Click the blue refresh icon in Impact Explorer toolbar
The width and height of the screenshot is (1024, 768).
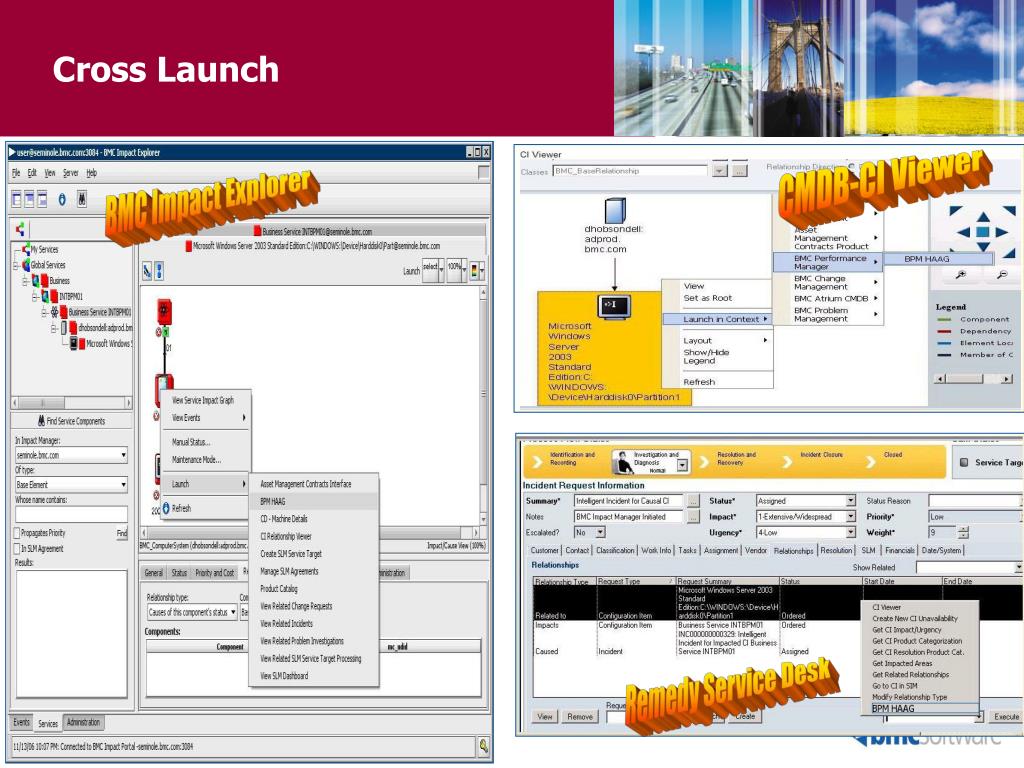coord(62,200)
